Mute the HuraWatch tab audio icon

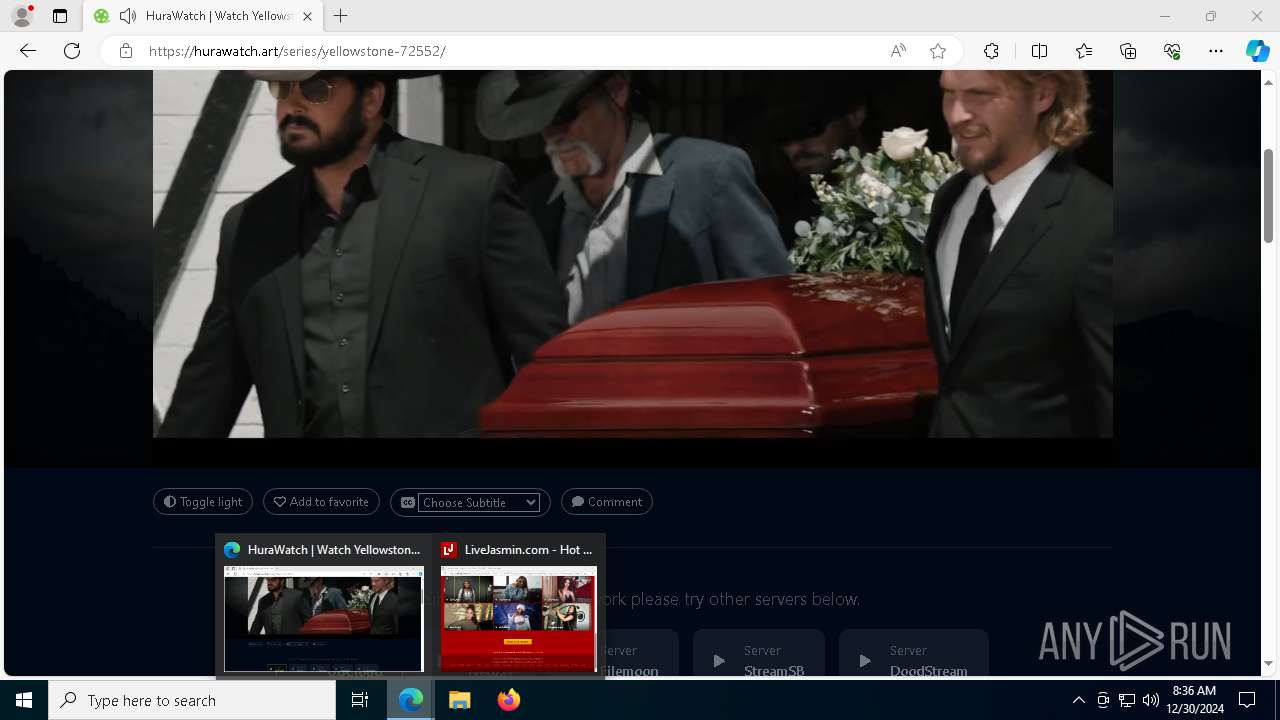(x=127, y=16)
